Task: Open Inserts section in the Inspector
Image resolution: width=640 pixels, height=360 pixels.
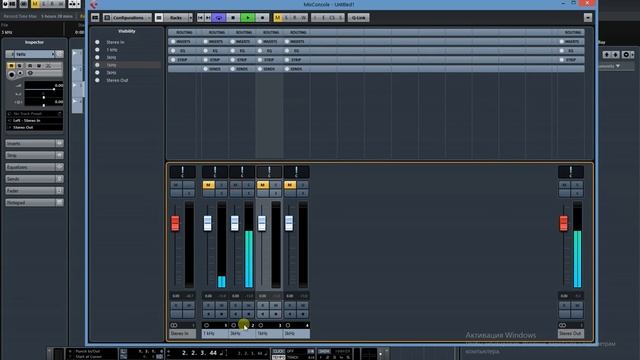Action: 34,143
